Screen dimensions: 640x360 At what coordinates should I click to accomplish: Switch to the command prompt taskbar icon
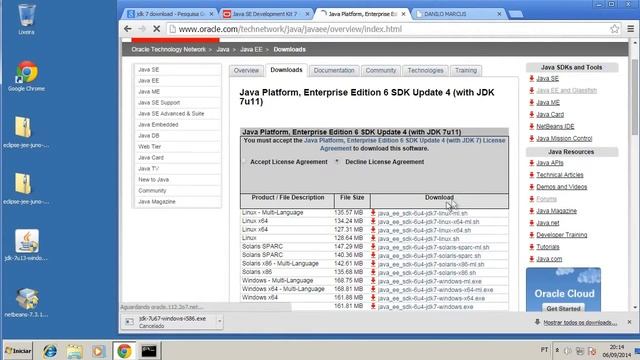coord(149,351)
